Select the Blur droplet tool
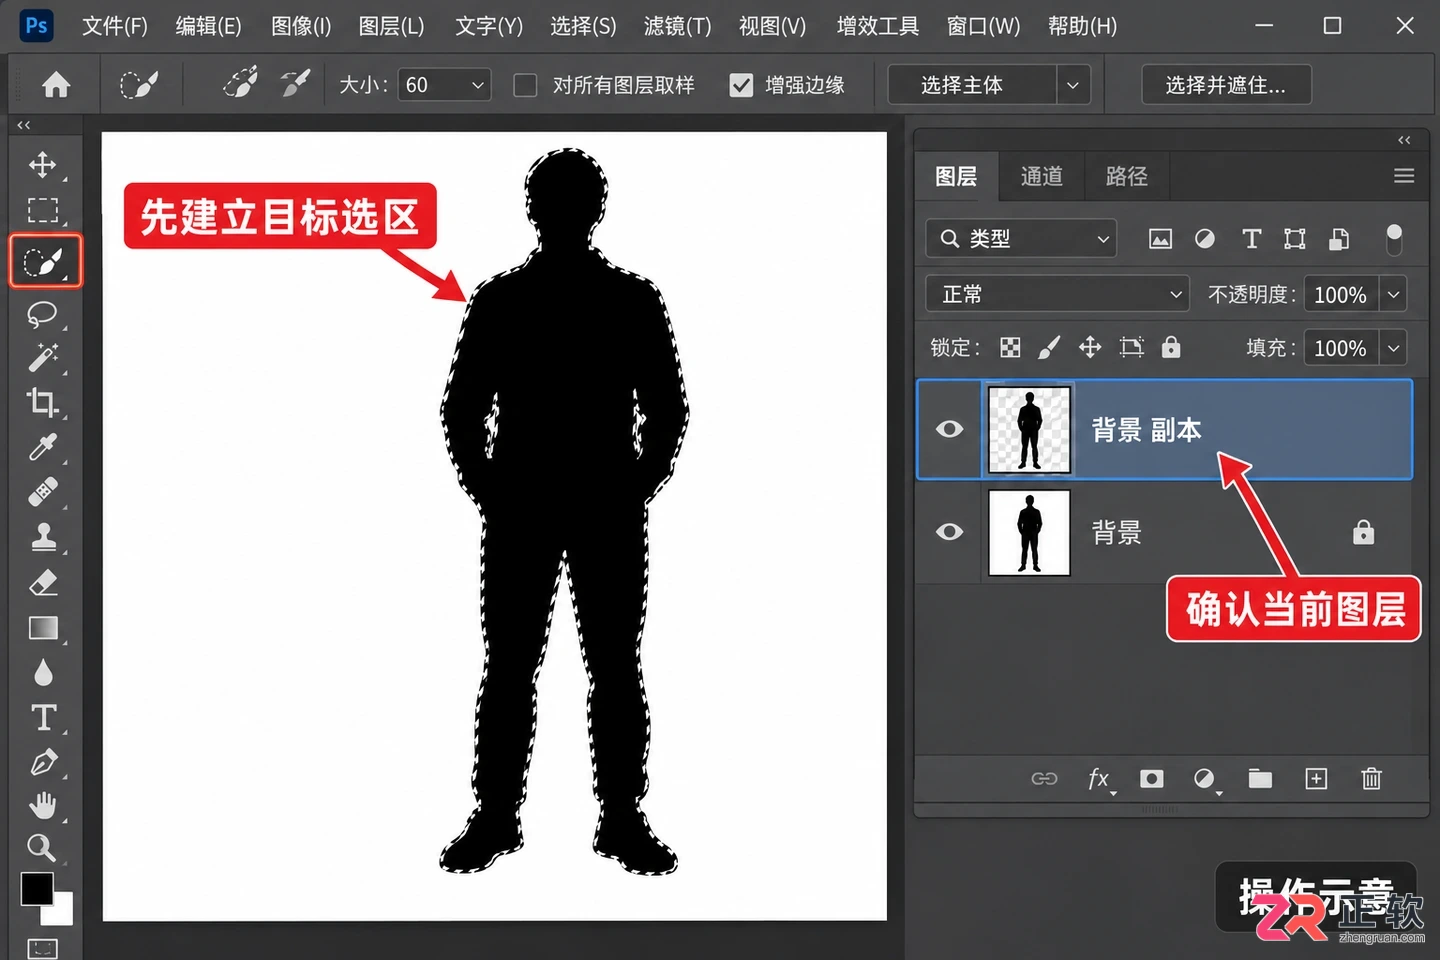Screen dimensions: 1440x960 click(x=42, y=672)
